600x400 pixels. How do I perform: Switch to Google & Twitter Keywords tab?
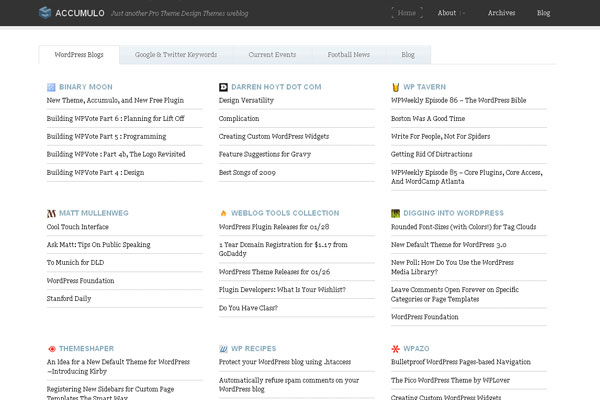[176, 55]
